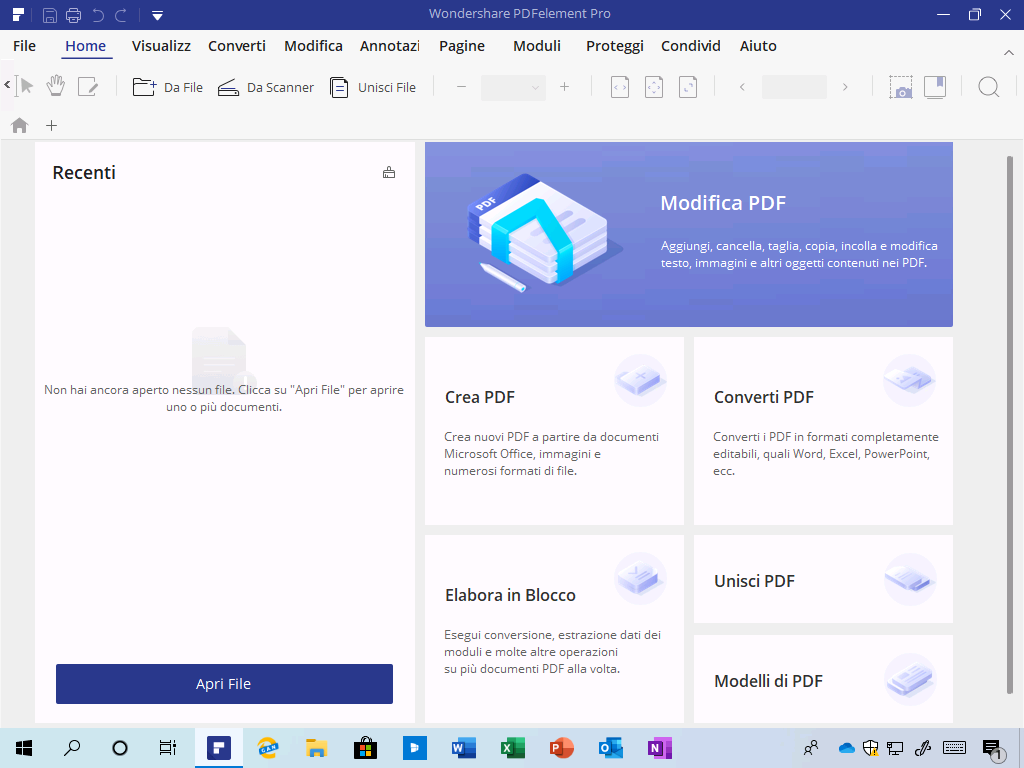
Task: Click the zoom out minus button
Action: tap(461, 87)
